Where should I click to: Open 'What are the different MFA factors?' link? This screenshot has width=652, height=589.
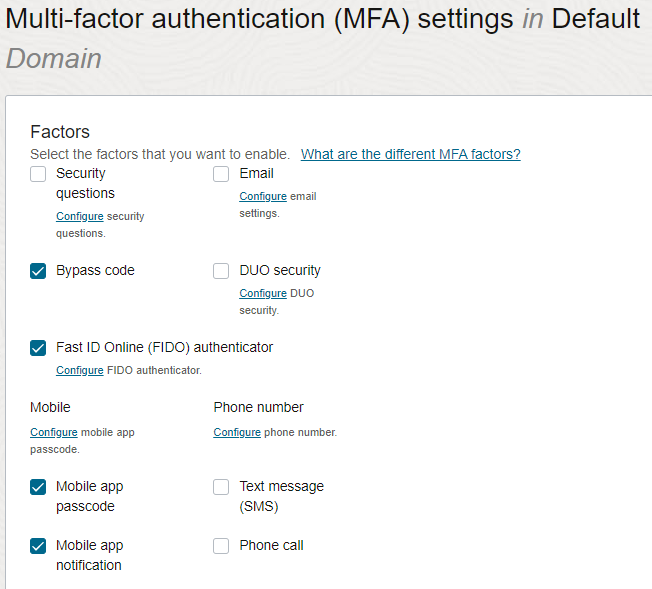(x=410, y=154)
